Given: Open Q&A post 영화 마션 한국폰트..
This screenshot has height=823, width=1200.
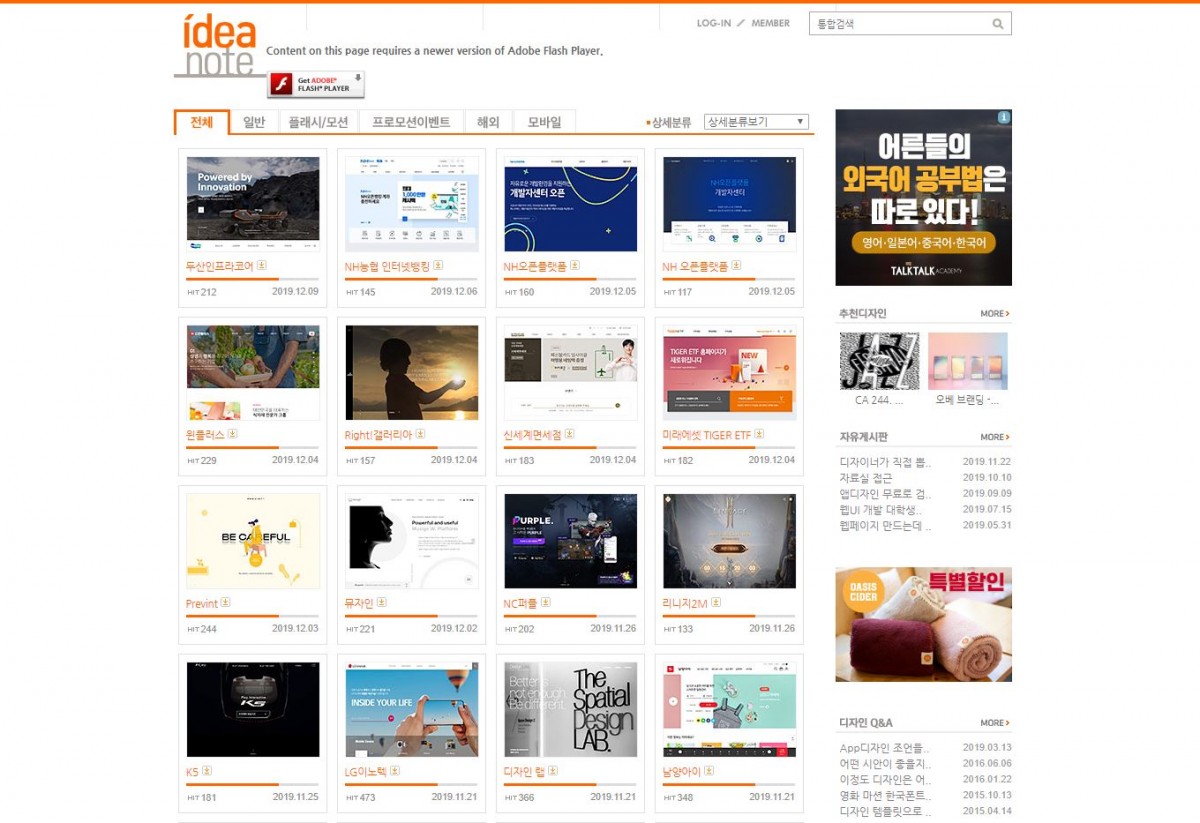Looking at the screenshot, I should point(885,796).
